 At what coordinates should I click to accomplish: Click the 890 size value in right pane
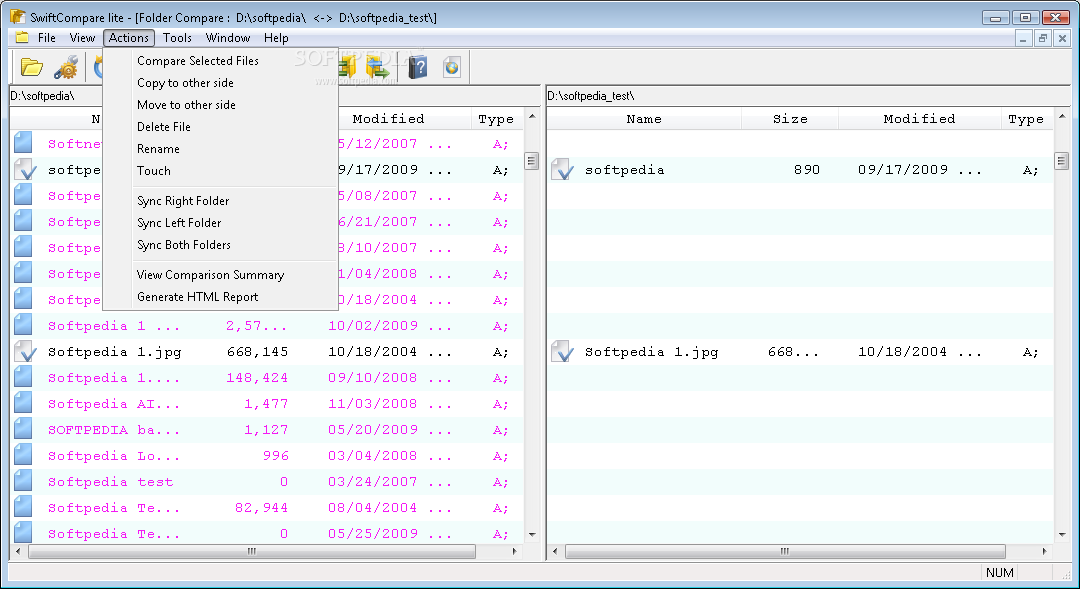pyautogui.click(x=807, y=169)
